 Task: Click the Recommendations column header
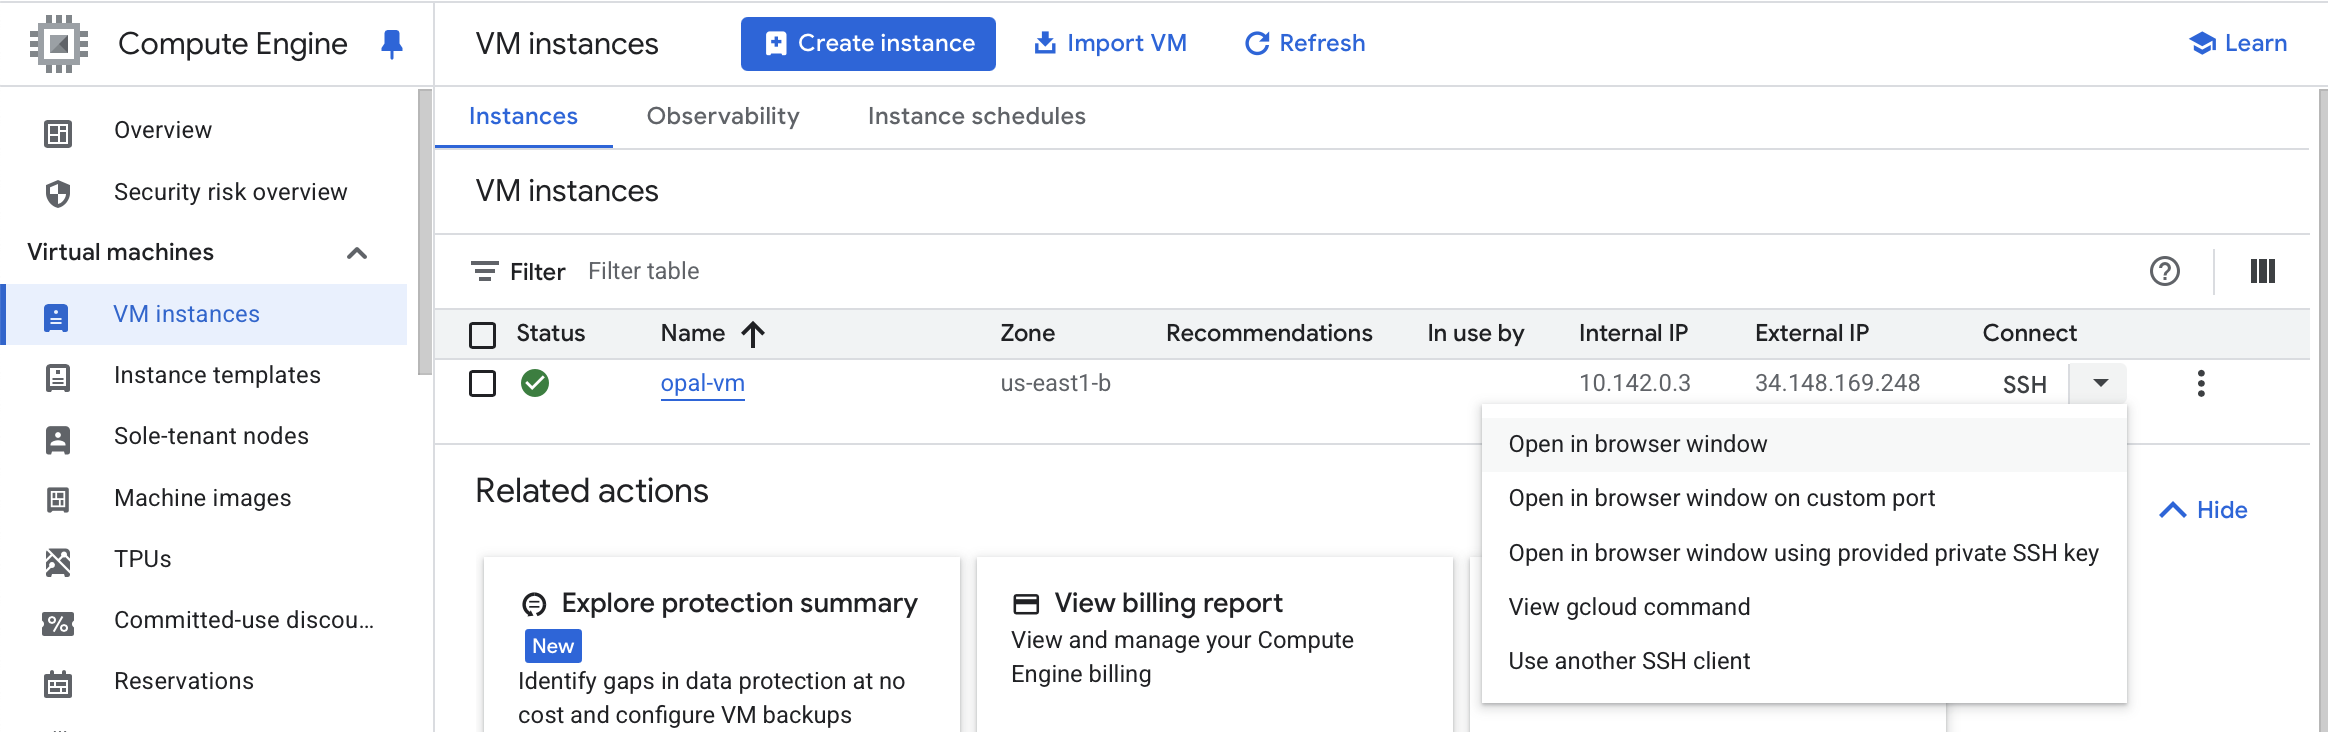pos(1269,334)
